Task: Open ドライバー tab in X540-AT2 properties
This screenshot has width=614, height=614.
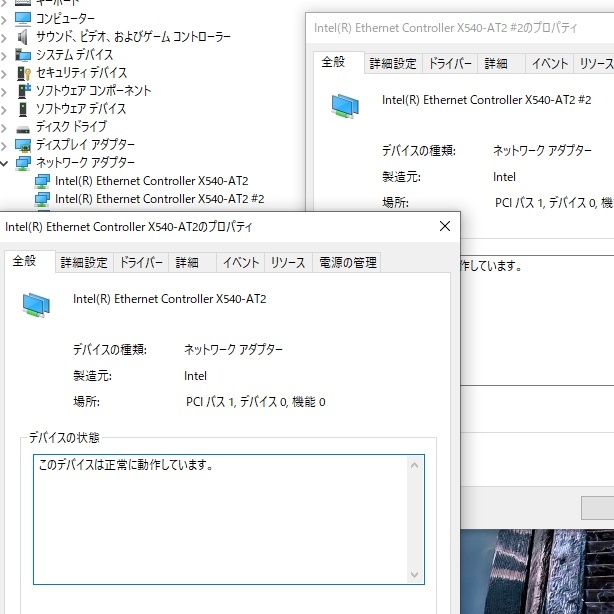Action: point(141,262)
